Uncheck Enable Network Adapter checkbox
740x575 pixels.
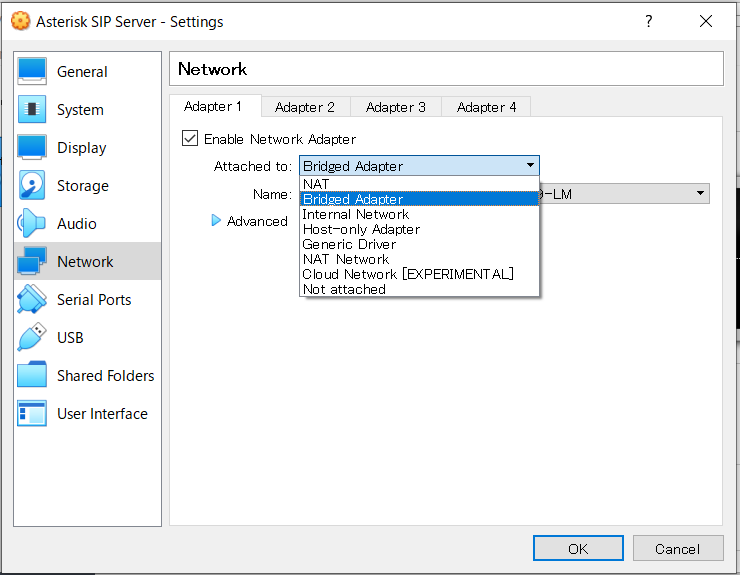point(190,139)
